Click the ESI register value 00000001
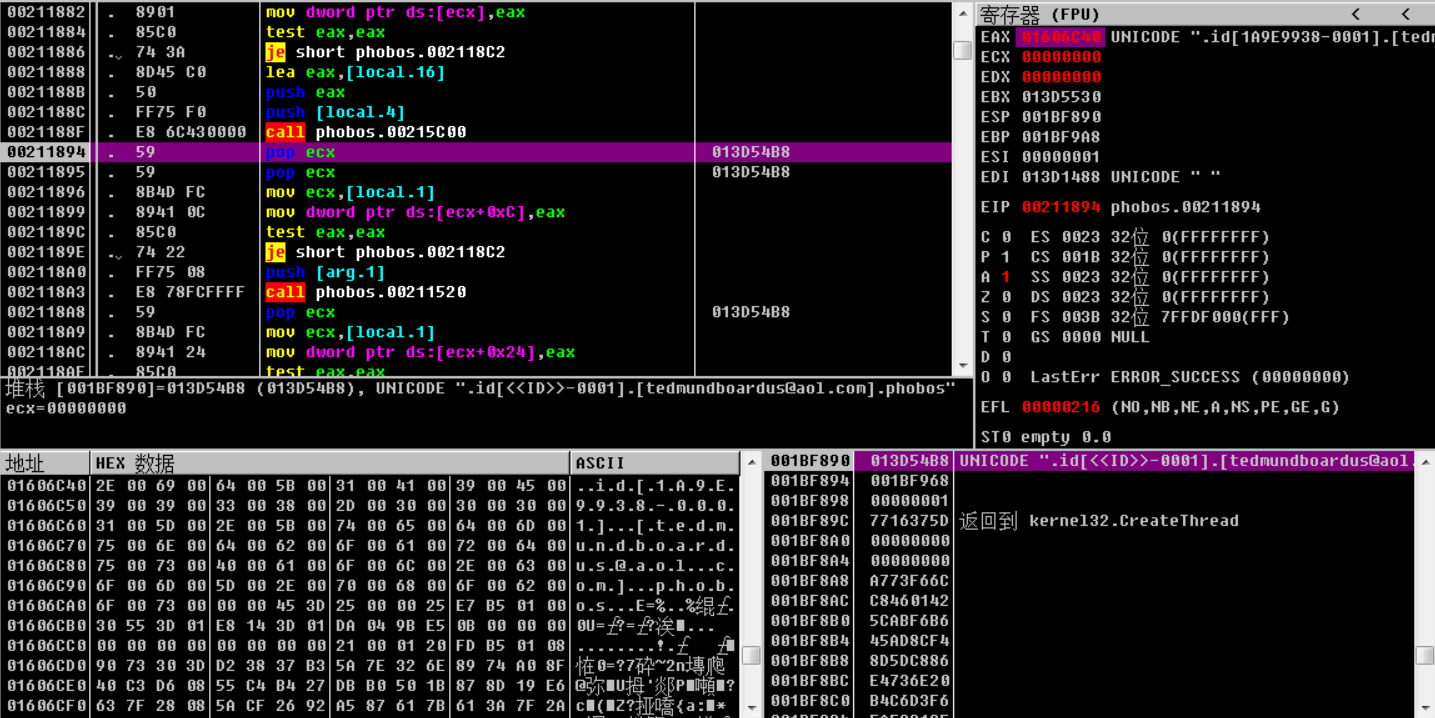1435x718 pixels. point(1061,157)
